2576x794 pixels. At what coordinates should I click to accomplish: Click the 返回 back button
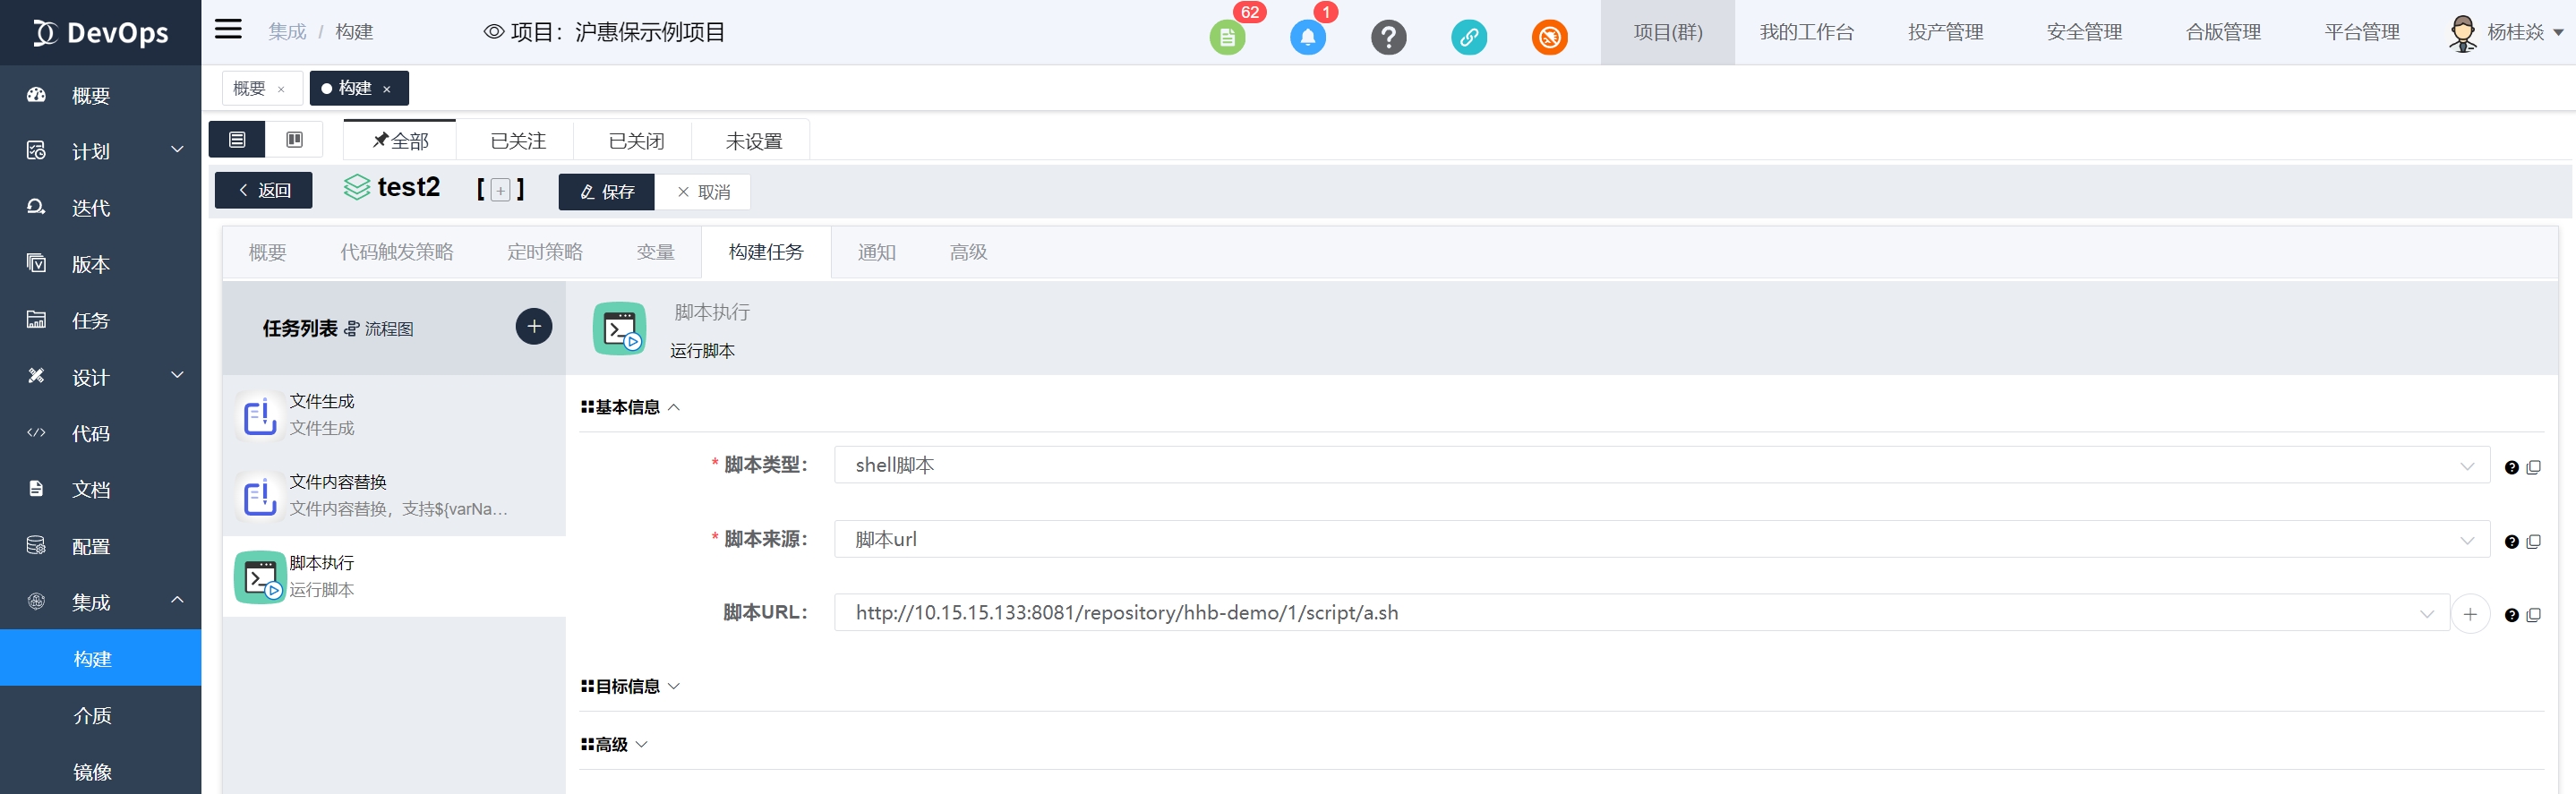click(263, 190)
